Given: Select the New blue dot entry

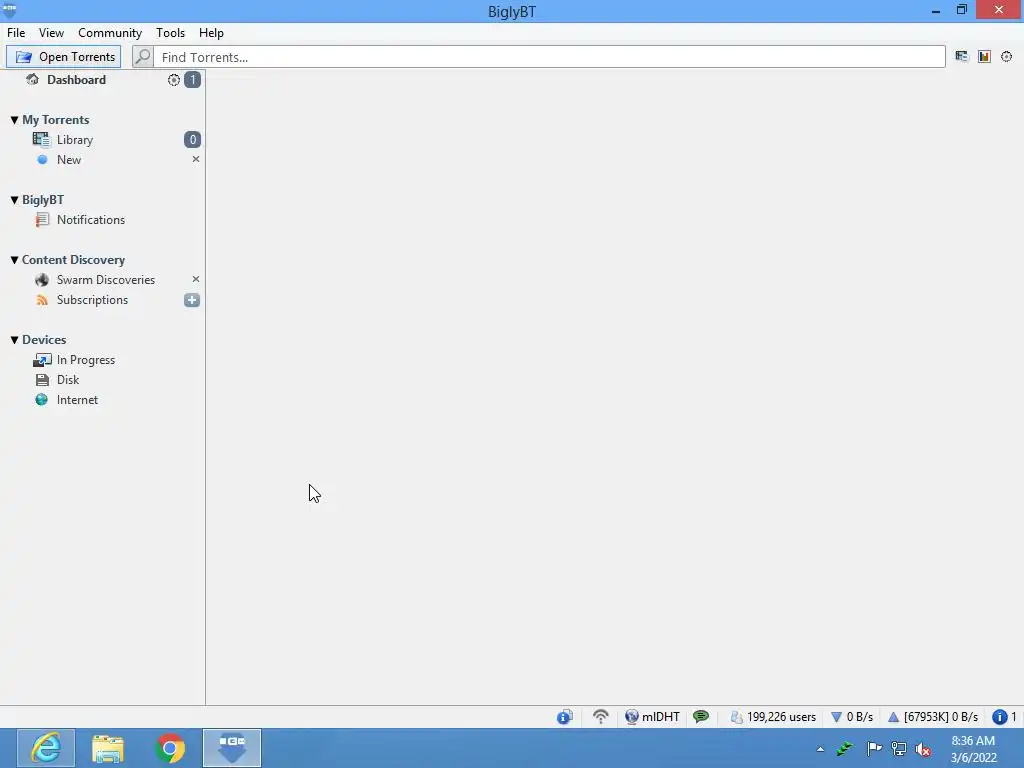Looking at the screenshot, I should click(x=42, y=160).
